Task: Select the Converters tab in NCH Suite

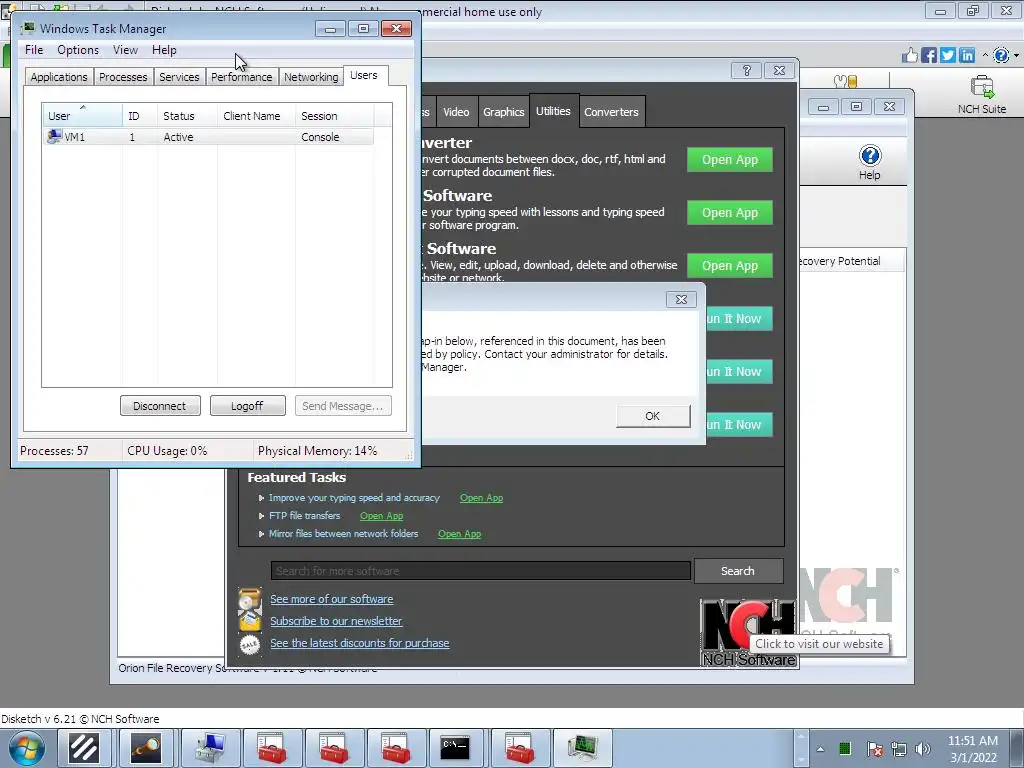Action: click(611, 112)
